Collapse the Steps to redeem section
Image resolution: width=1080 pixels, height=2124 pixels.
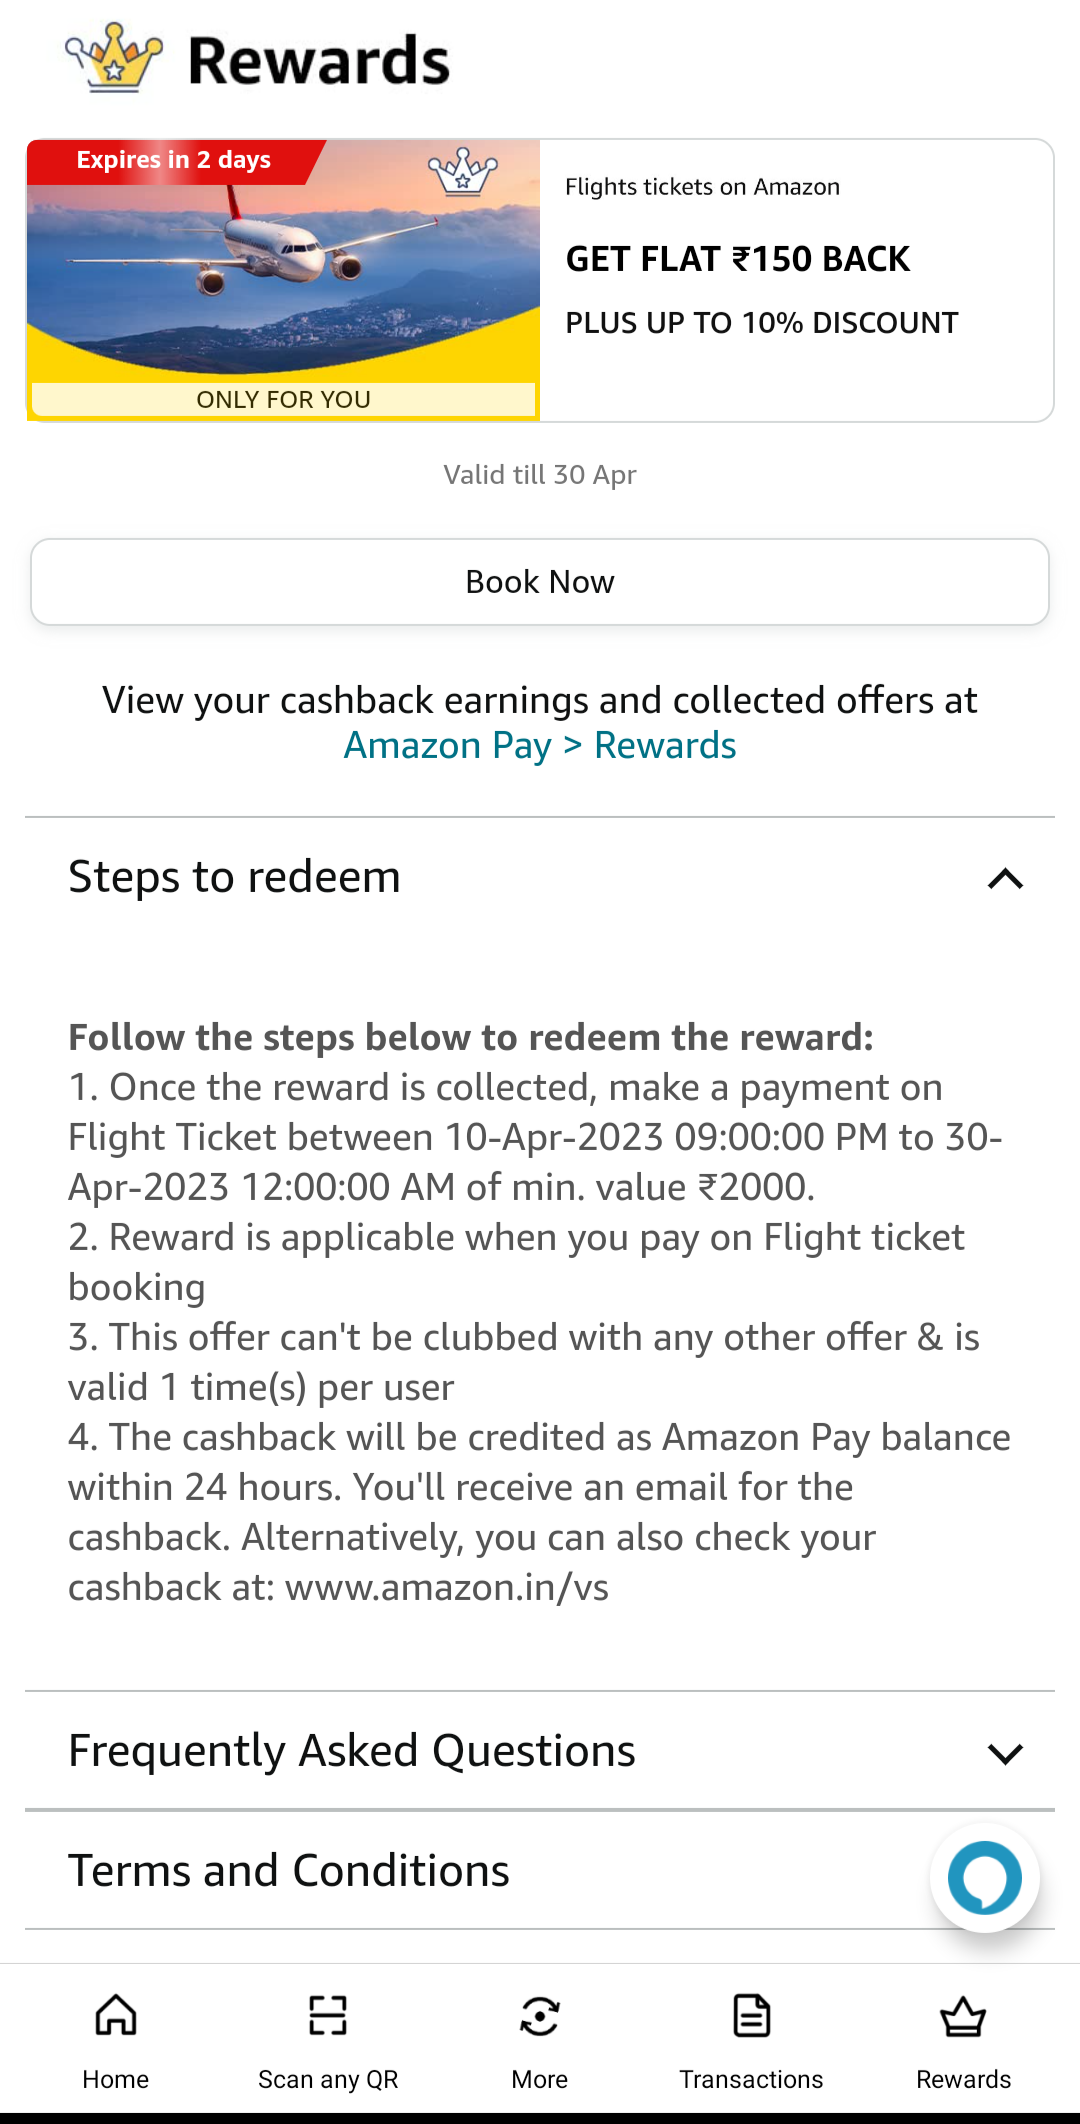pos(1005,879)
